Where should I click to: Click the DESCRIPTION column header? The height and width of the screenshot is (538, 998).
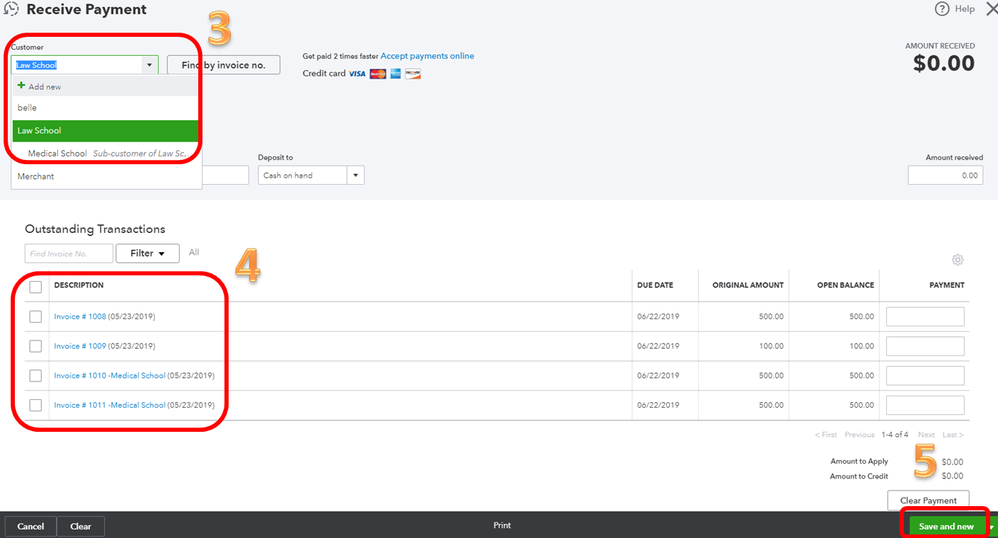coord(79,285)
